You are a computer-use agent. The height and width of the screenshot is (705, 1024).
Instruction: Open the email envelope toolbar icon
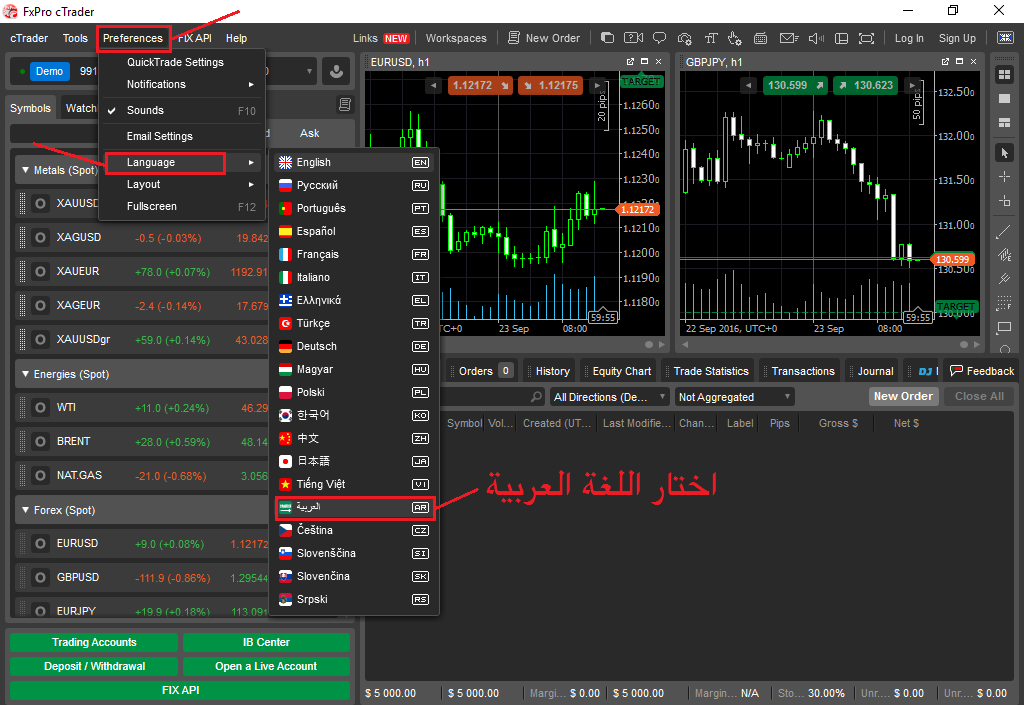789,39
